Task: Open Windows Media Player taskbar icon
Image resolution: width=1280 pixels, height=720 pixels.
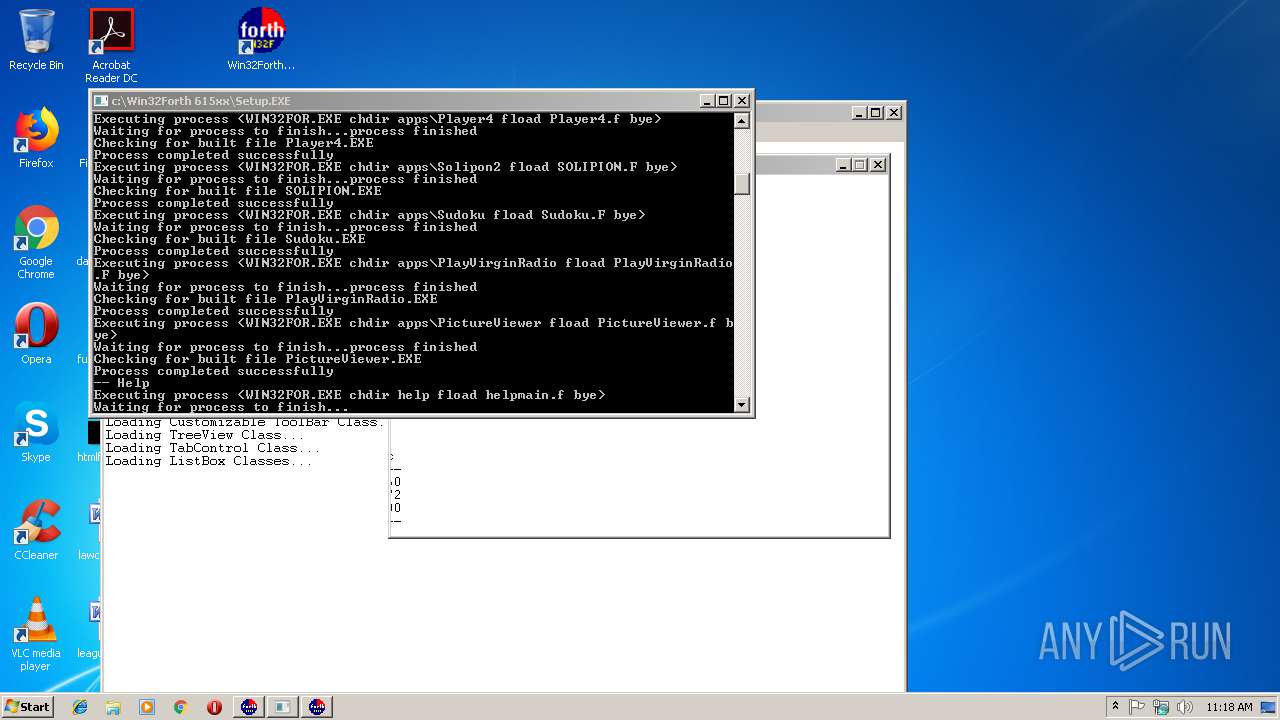Action: click(x=147, y=707)
